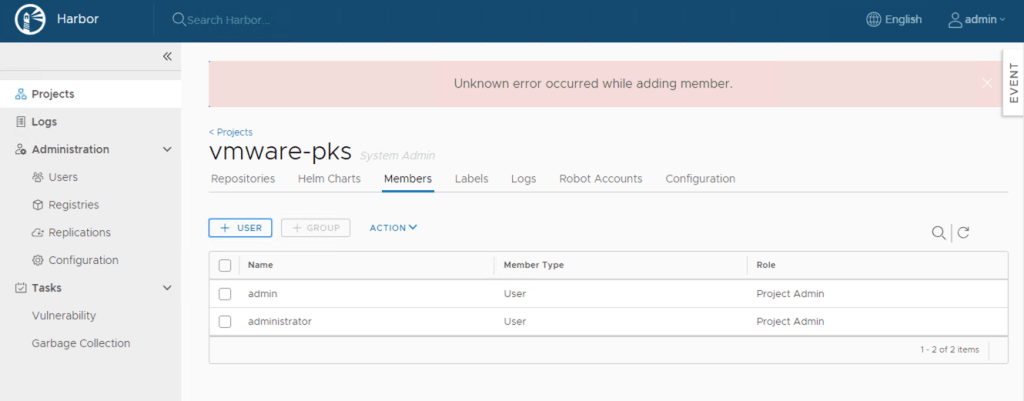Image resolution: width=1024 pixels, height=401 pixels.
Task: Open Replications in the sidebar
Action: click(79, 233)
